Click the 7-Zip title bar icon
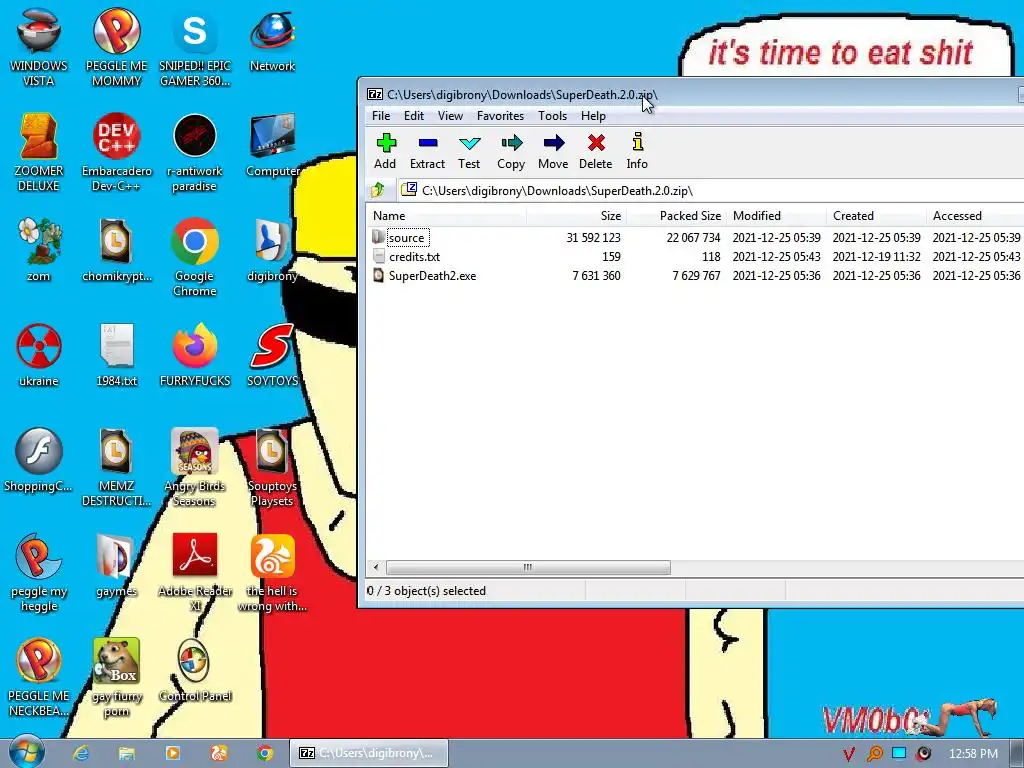The height and width of the screenshot is (768, 1024). coord(375,95)
